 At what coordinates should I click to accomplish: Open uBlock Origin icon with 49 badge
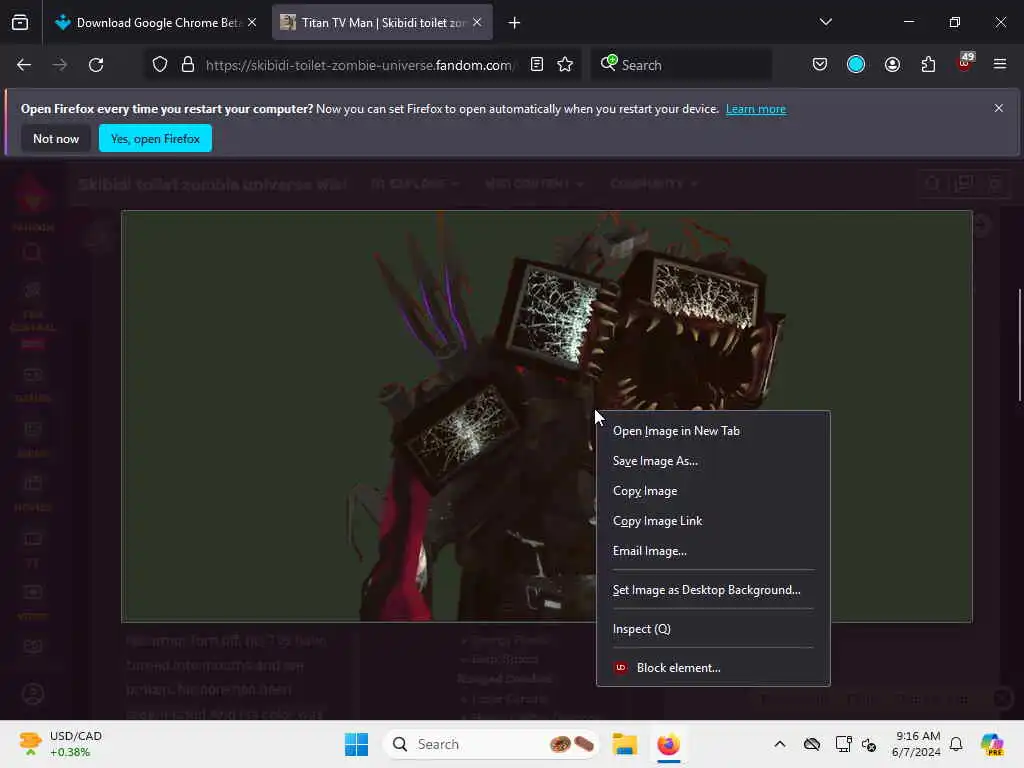click(965, 63)
